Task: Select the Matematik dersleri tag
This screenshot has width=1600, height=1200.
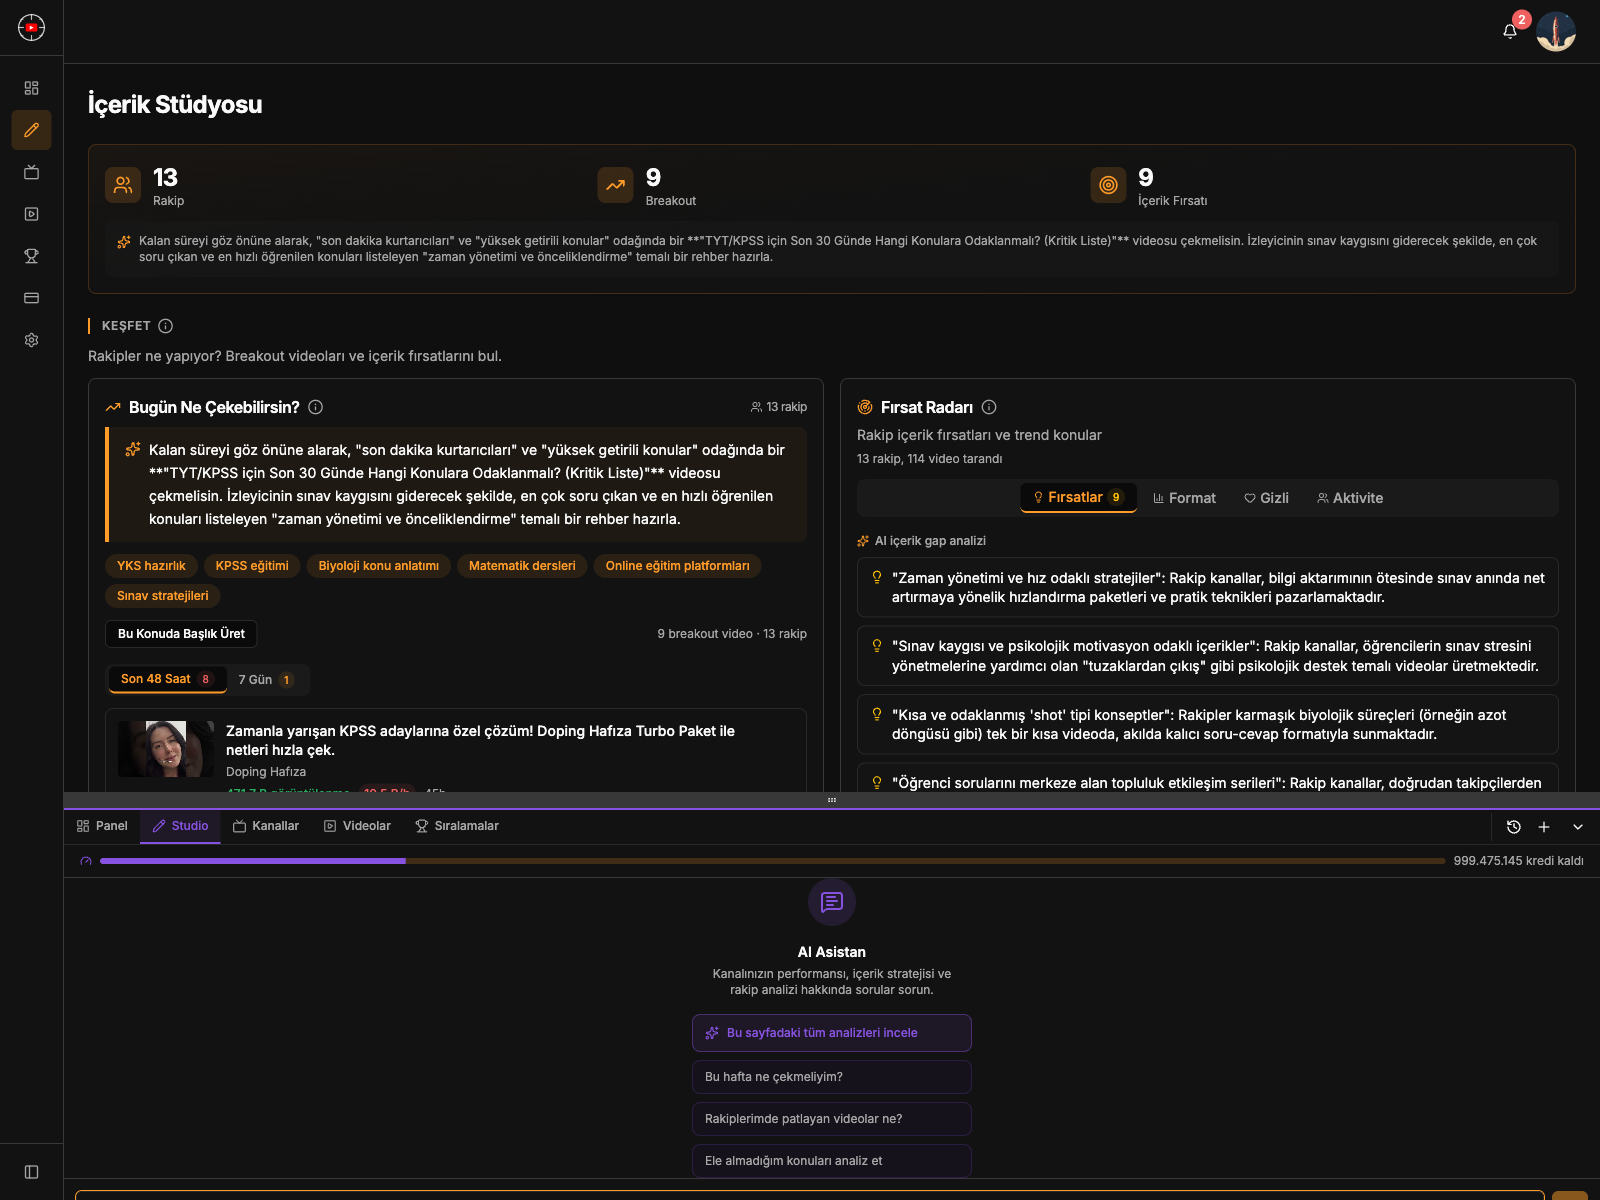Action: tap(522, 566)
